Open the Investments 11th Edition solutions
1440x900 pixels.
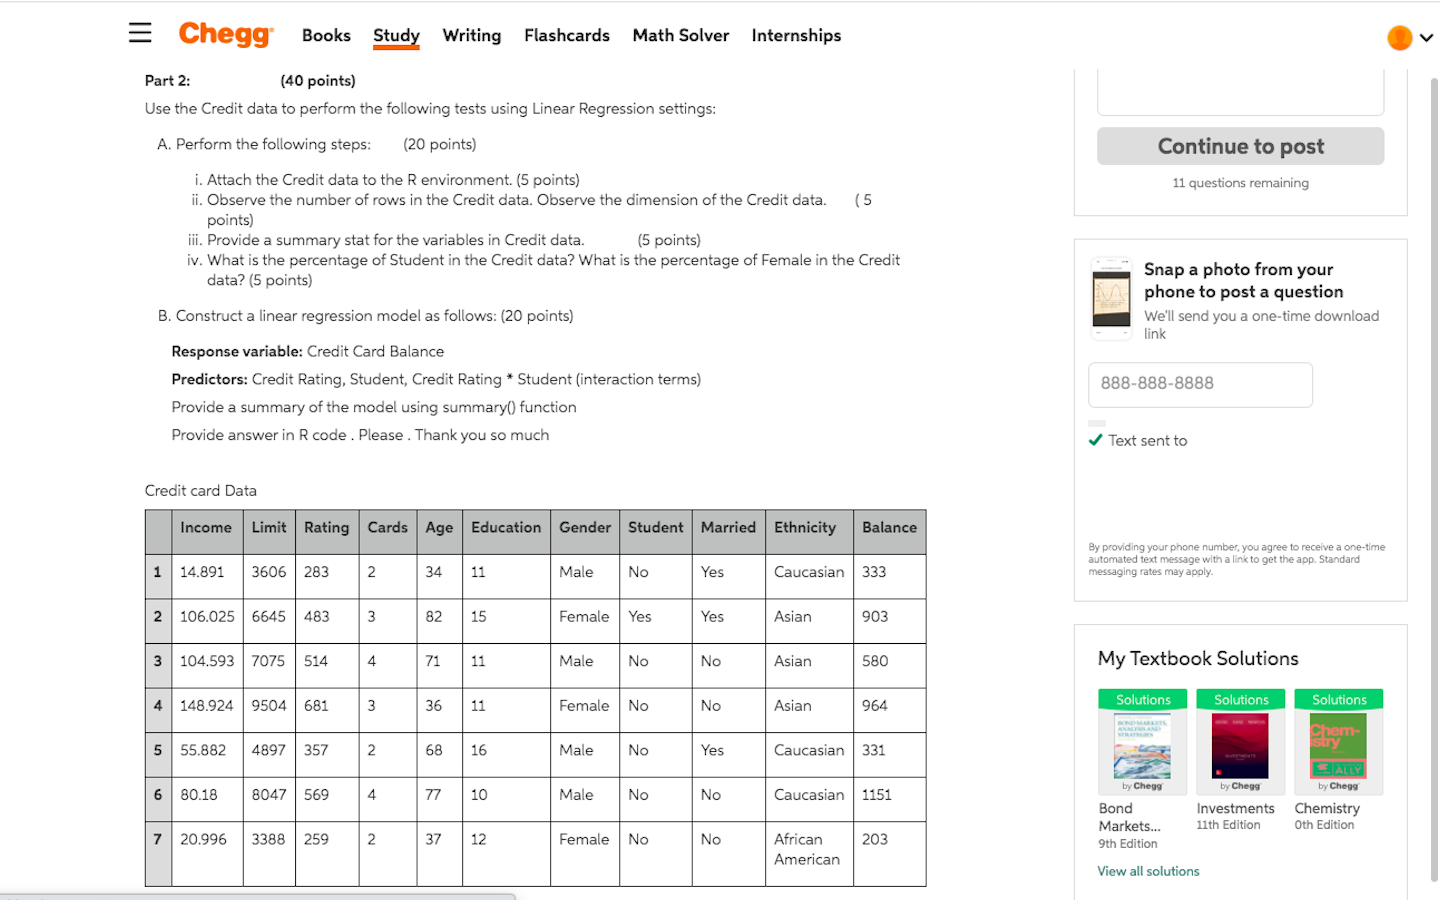pos(1240,745)
